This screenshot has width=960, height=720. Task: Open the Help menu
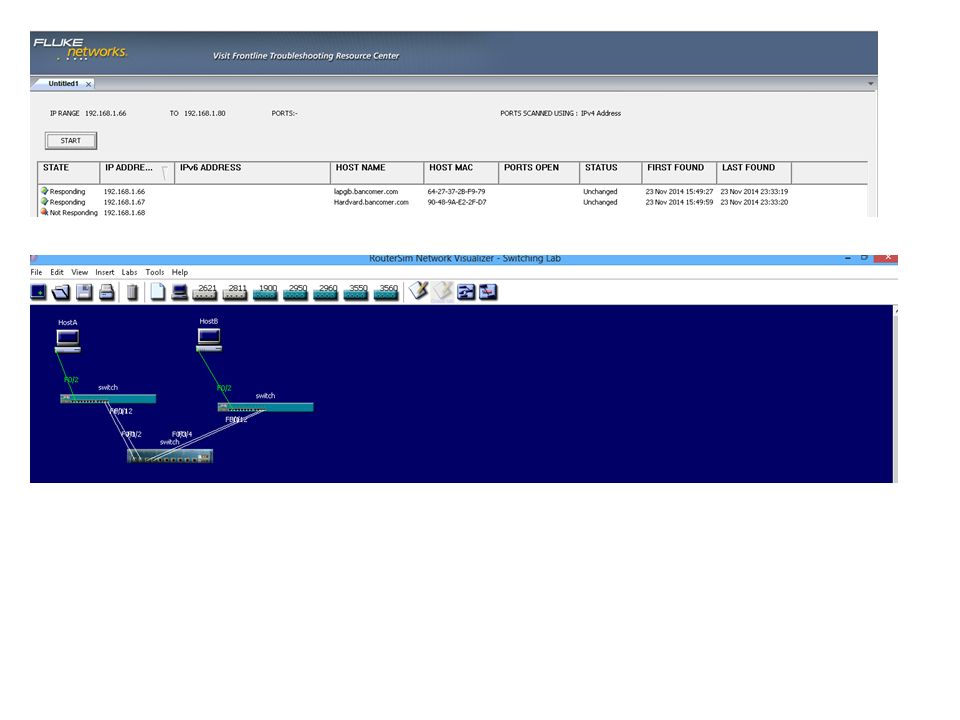coord(179,272)
